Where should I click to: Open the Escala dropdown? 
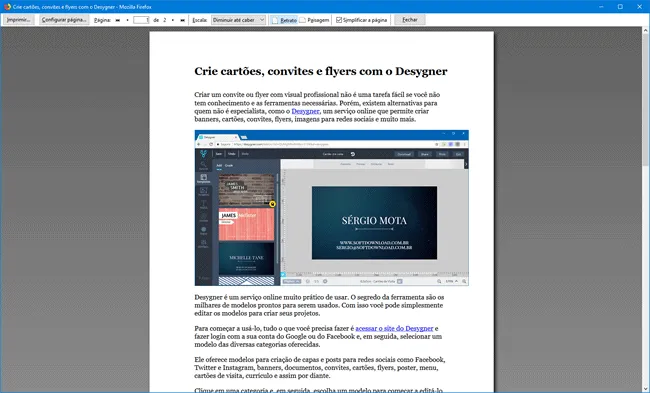tap(238, 20)
